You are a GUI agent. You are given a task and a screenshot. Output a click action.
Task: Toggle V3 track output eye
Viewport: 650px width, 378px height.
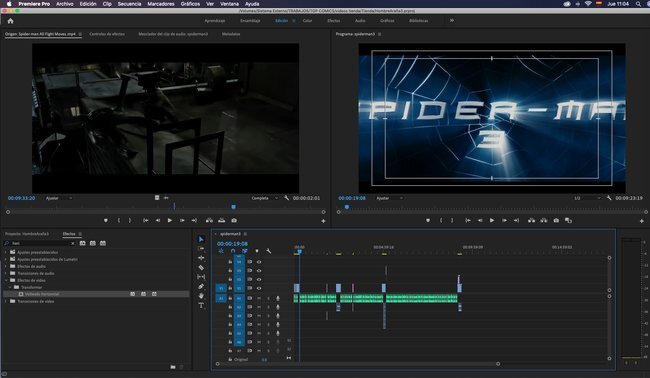pyautogui.click(x=259, y=271)
